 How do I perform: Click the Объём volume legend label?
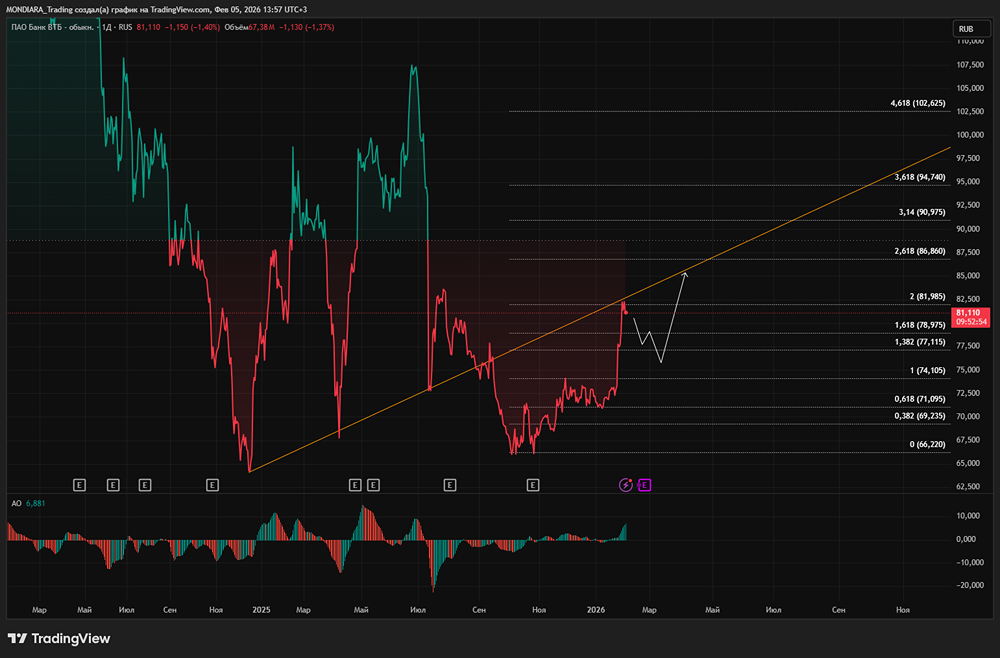[x=236, y=27]
